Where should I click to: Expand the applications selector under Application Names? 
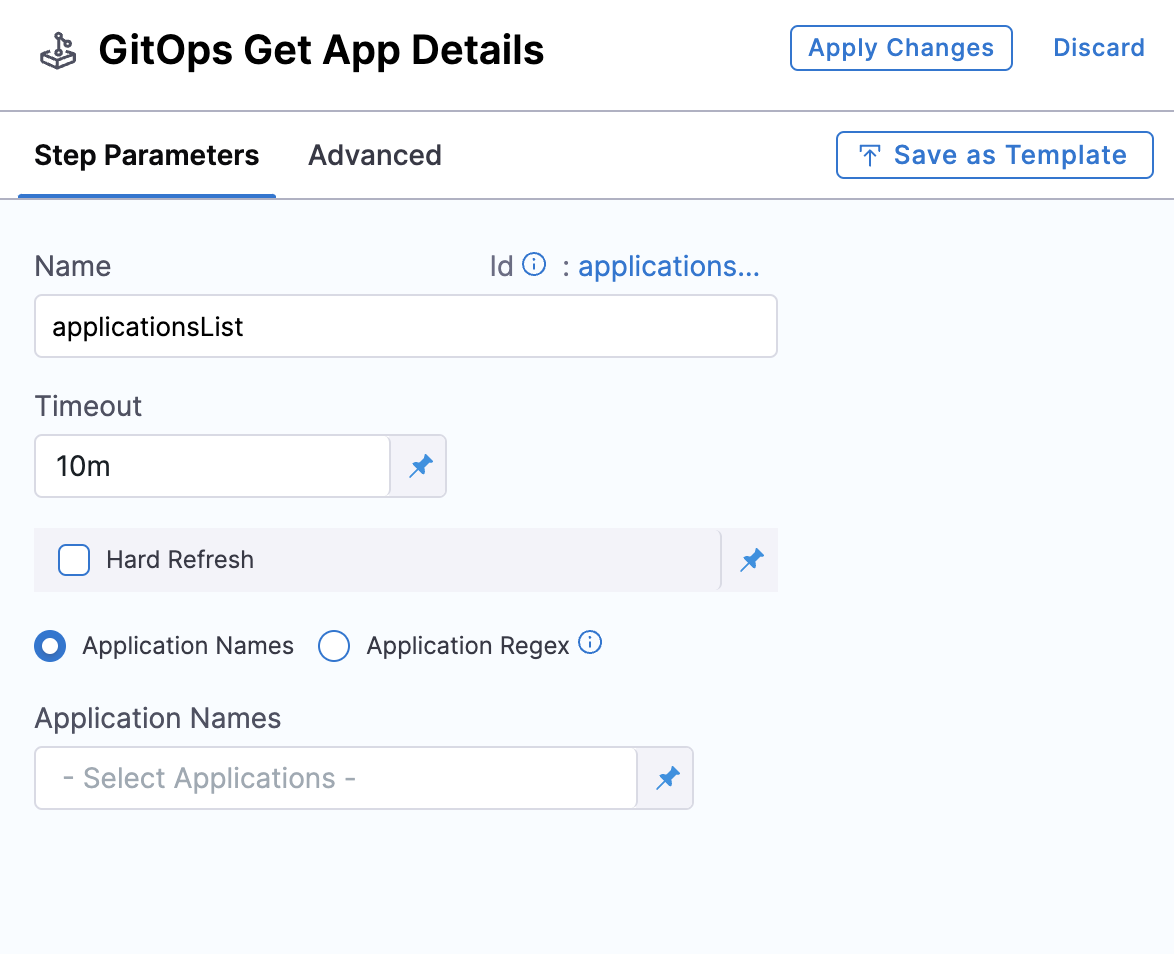tap(335, 778)
